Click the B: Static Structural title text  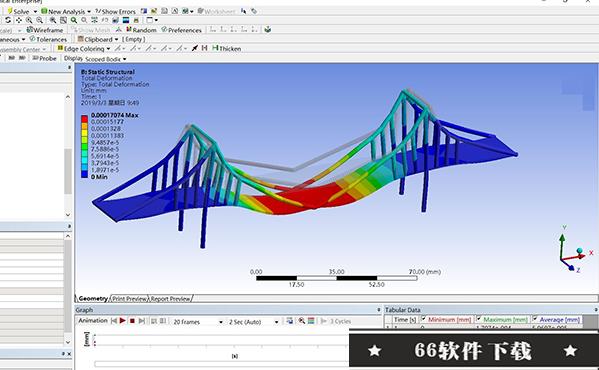pyautogui.click(x=108, y=72)
